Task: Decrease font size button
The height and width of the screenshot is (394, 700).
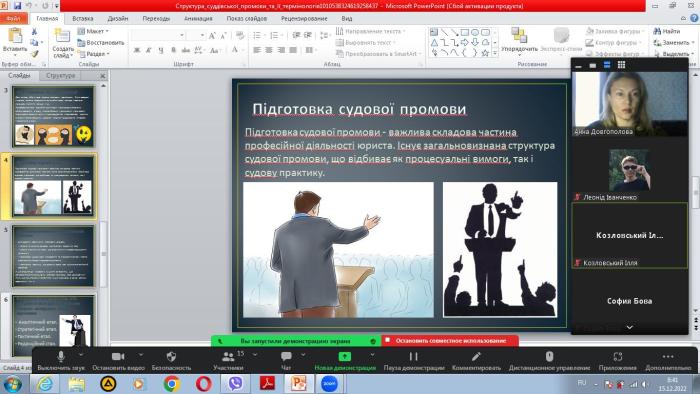Action: (x=224, y=35)
